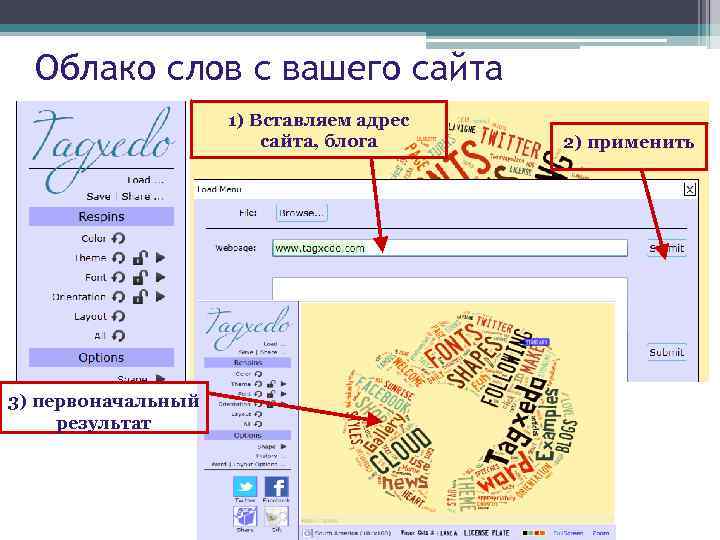Submit the Webpage address in Load Menu
This screenshot has height=540, width=720.
point(667,248)
